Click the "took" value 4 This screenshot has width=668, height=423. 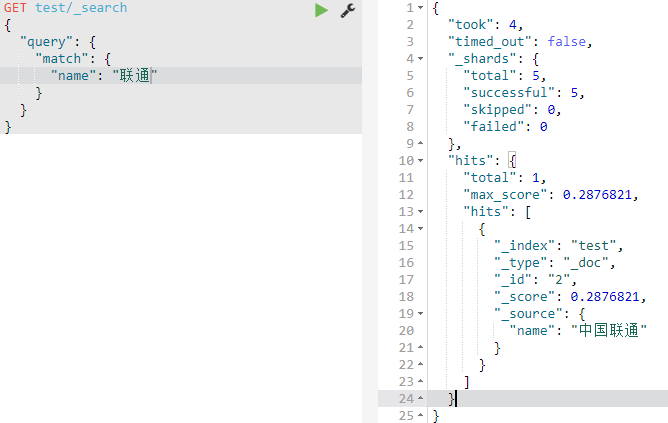tap(513, 25)
